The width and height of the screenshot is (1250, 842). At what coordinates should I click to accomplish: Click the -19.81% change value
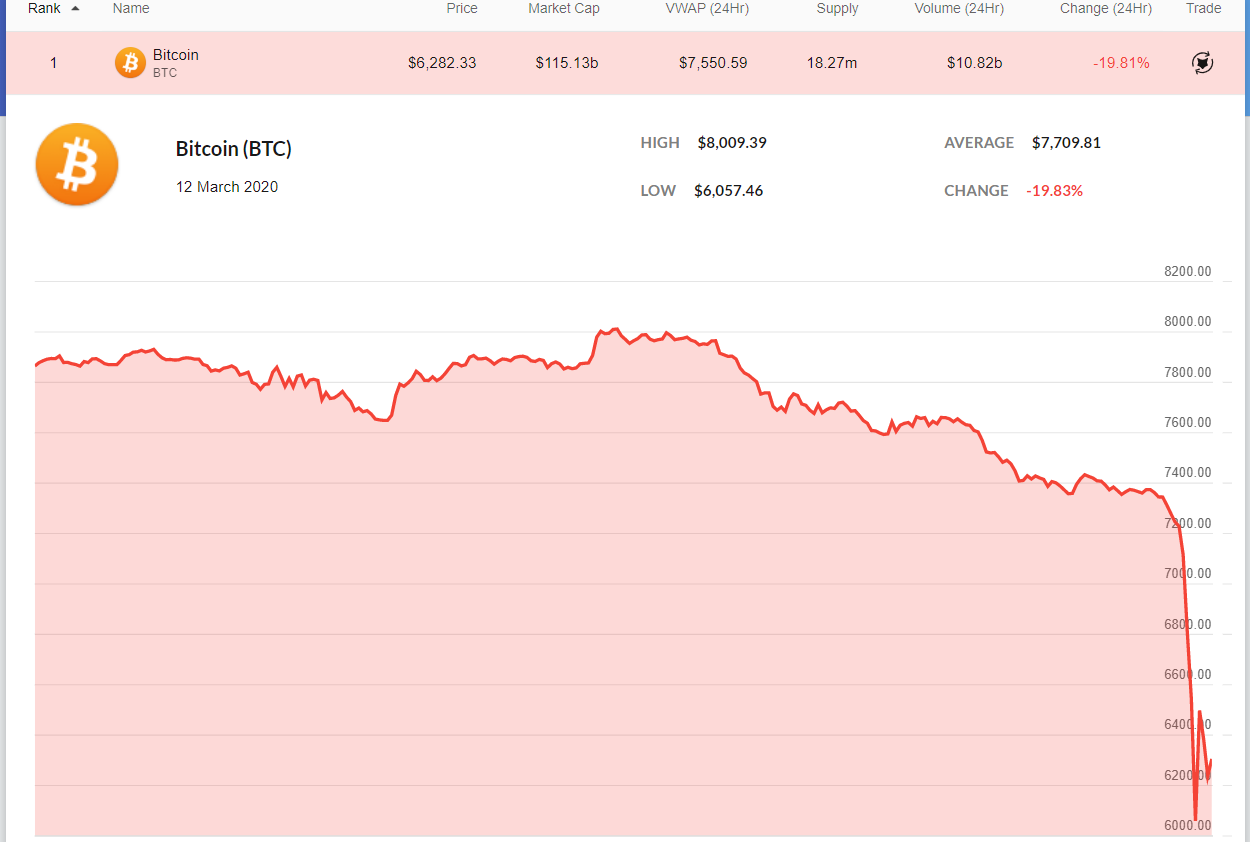coord(1121,63)
